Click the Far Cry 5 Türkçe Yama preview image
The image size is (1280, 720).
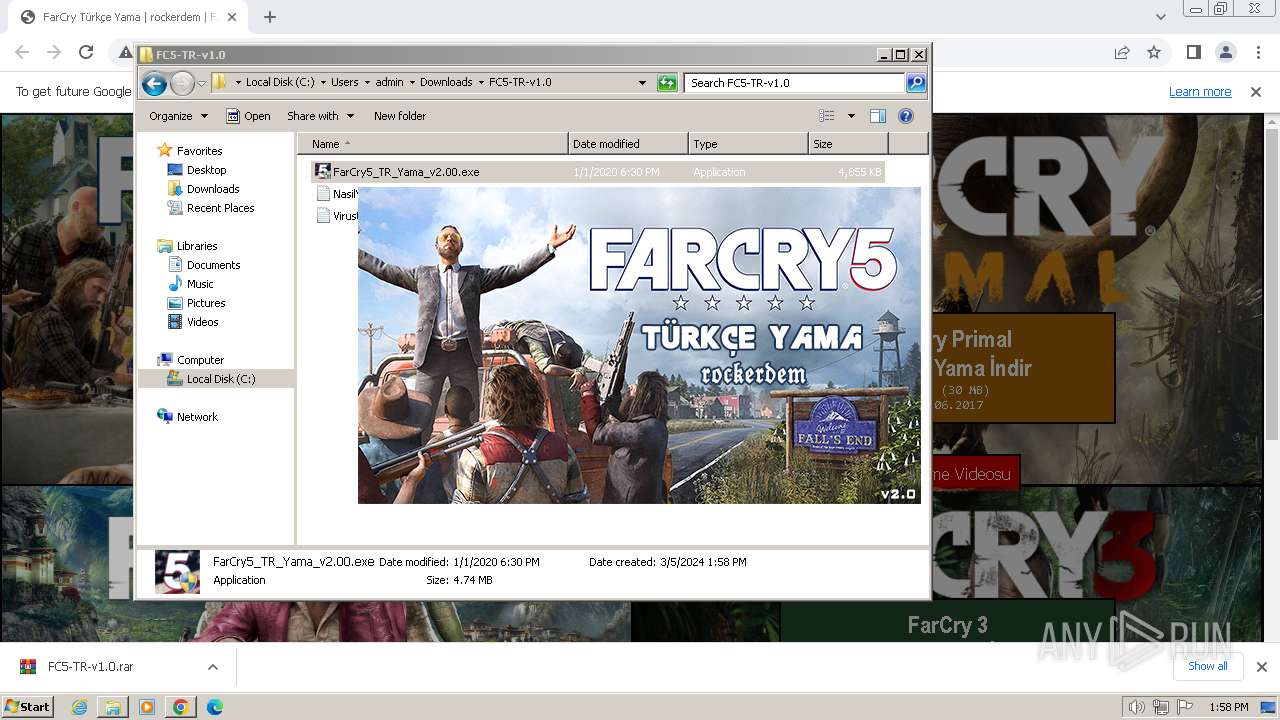[x=639, y=345]
